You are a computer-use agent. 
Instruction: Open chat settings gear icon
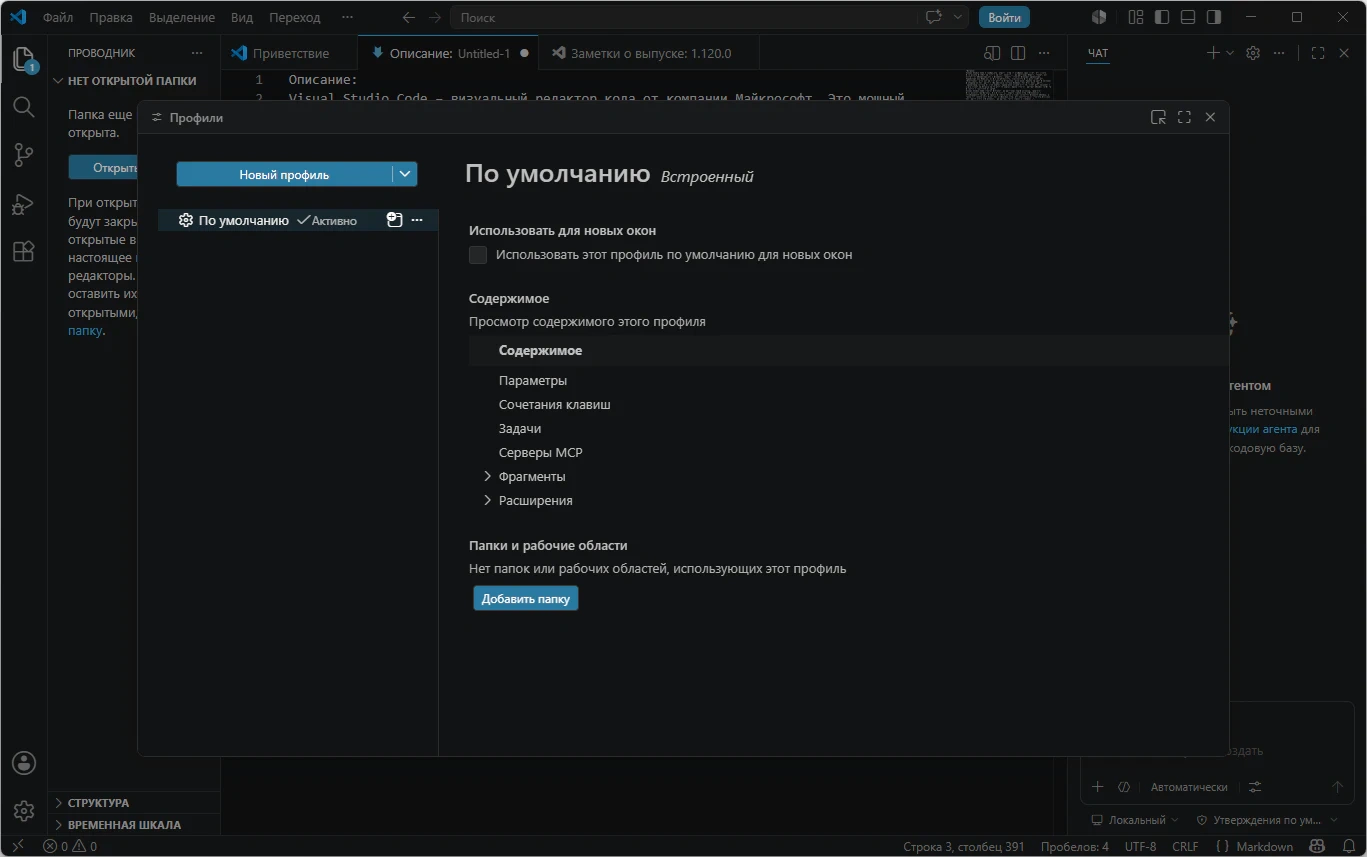click(1253, 53)
